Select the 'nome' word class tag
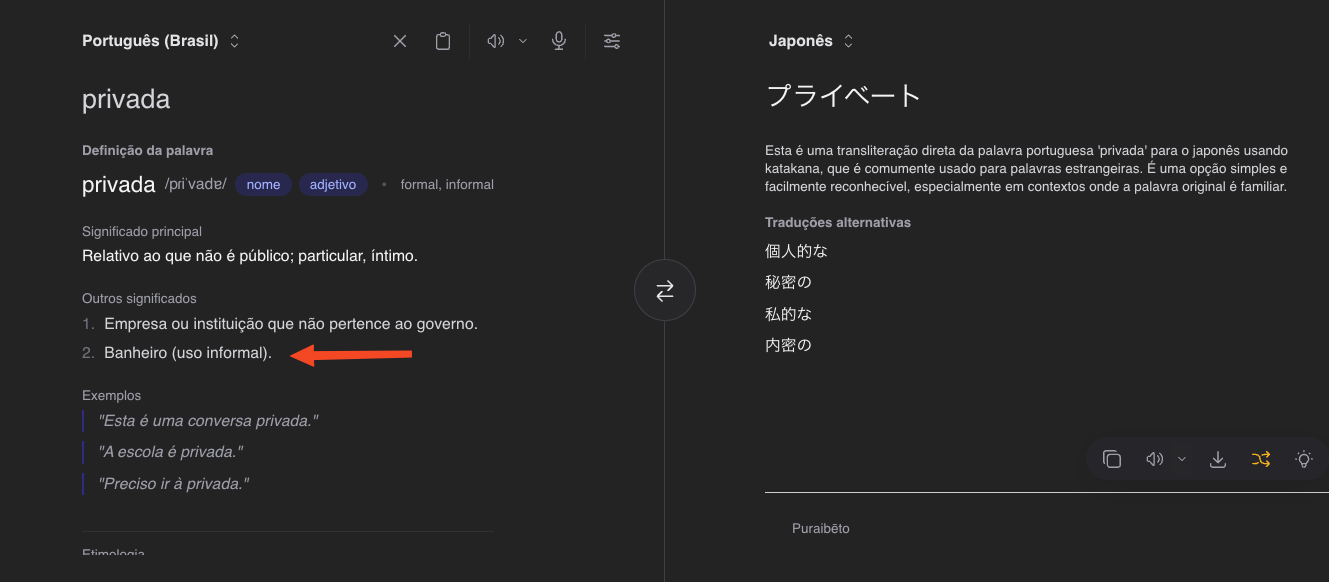 coord(263,184)
